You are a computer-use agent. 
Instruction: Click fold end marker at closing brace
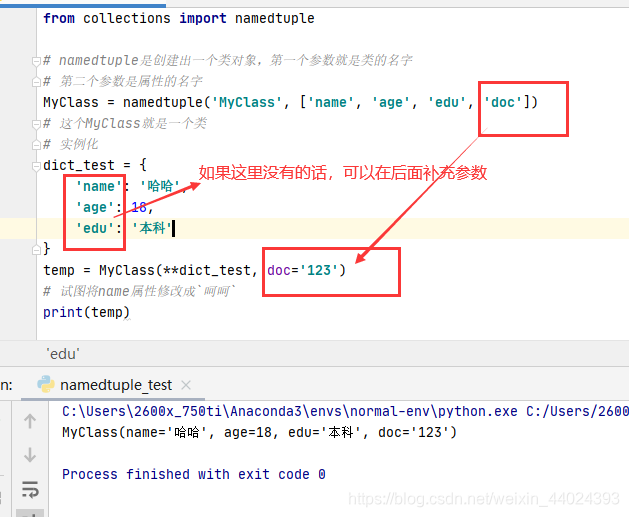36,250
